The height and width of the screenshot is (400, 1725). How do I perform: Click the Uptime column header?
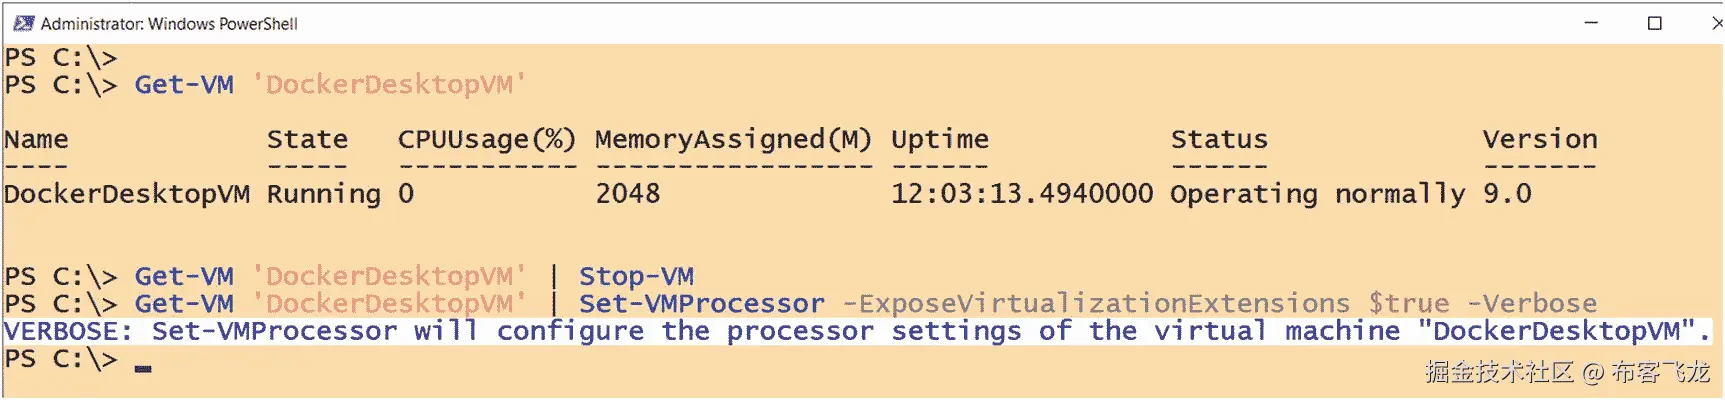click(939, 140)
